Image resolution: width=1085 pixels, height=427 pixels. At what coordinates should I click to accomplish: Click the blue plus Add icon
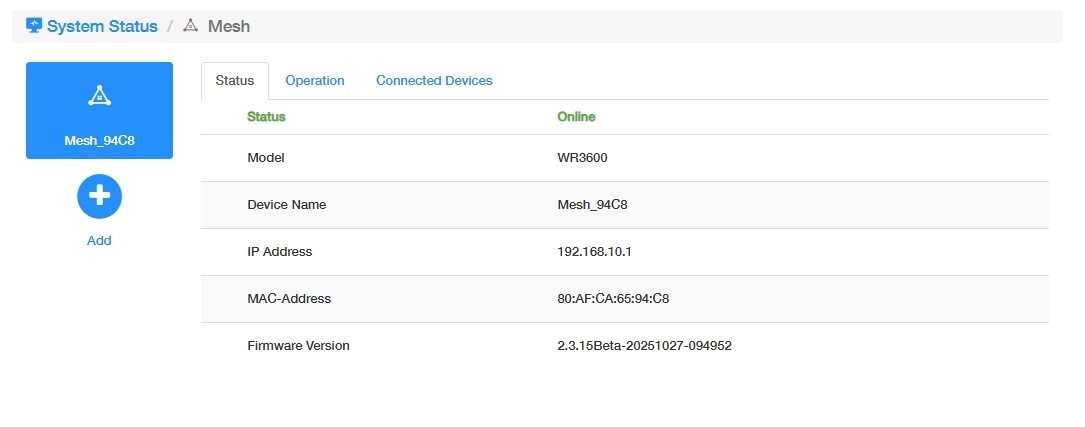tap(99, 197)
